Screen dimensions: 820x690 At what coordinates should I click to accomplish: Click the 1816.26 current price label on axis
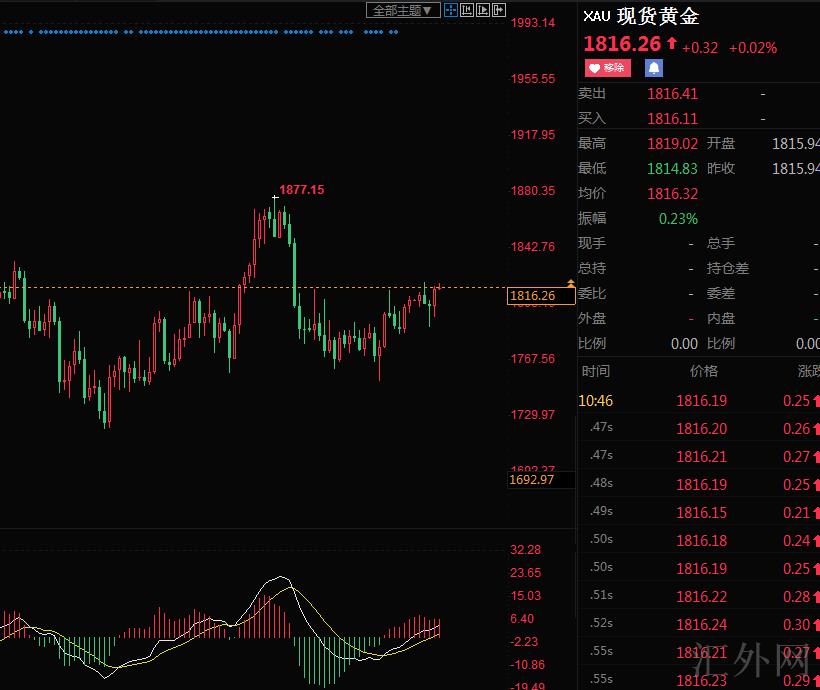click(532, 296)
